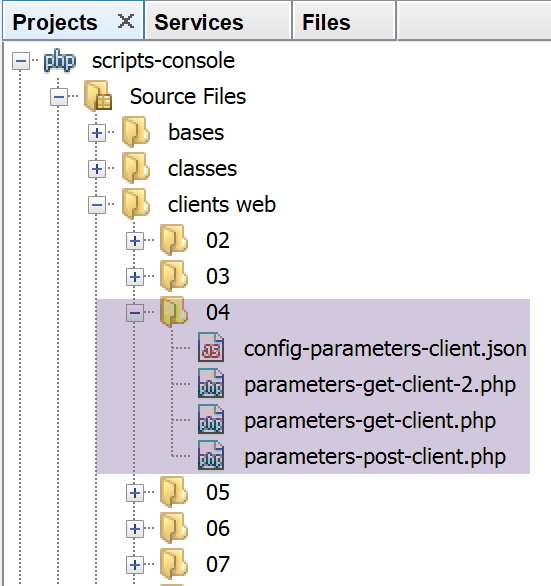Click the bases folder icon
The image size is (551, 586).
coord(136,132)
